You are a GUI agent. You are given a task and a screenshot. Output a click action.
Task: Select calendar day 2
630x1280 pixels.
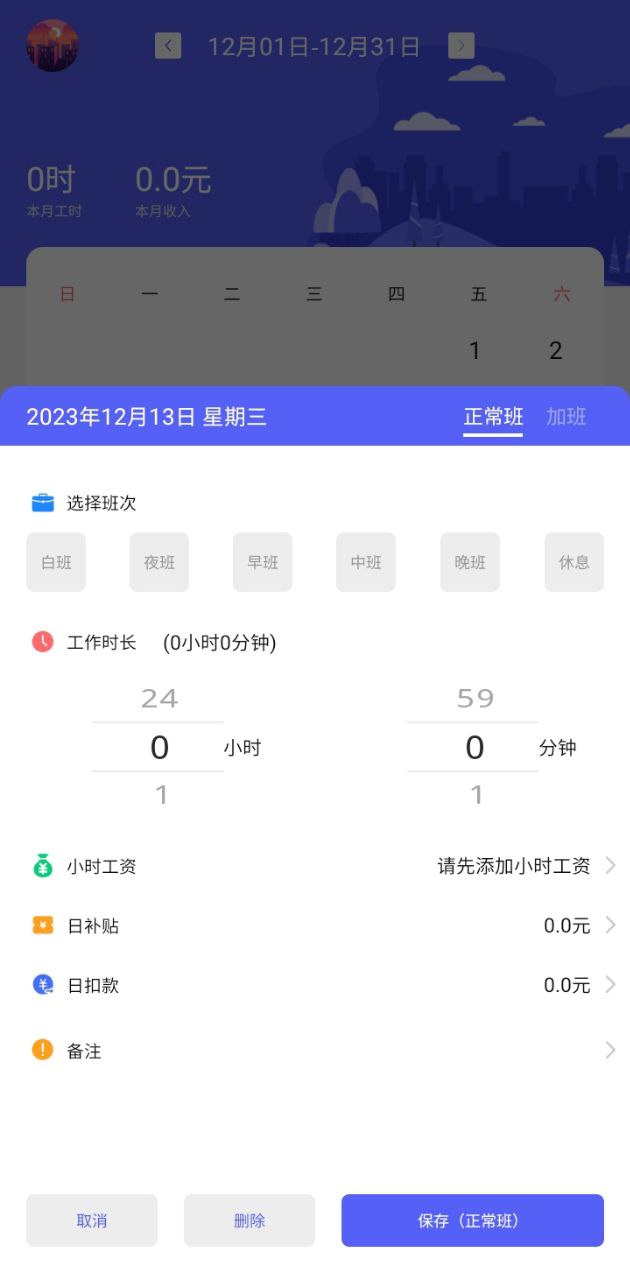pyautogui.click(x=556, y=351)
